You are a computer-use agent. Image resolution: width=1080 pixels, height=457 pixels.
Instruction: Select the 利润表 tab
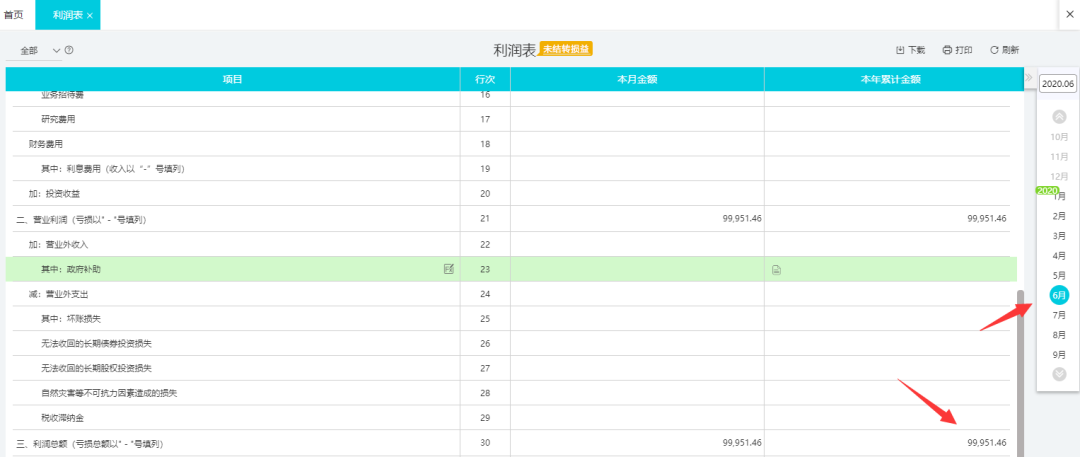(66, 15)
